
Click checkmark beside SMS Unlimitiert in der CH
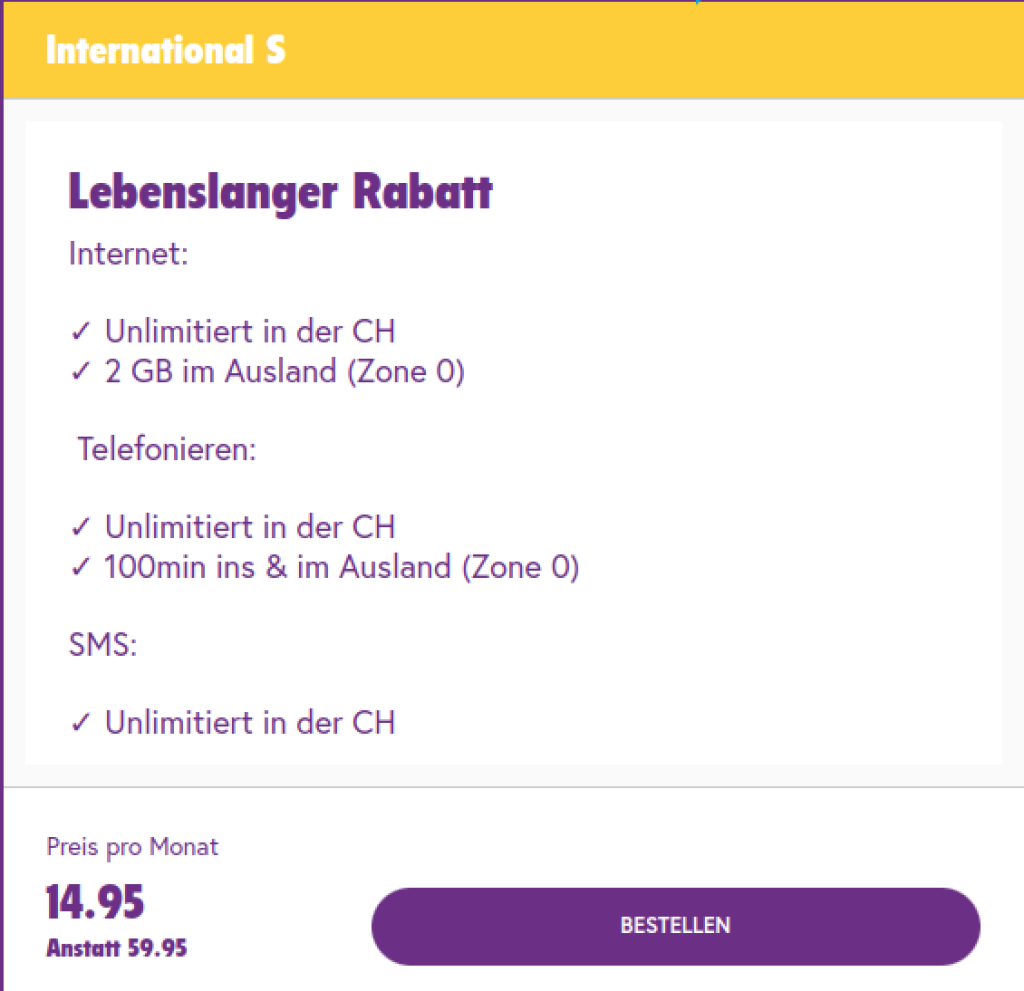pyautogui.click(x=81, y=722)
